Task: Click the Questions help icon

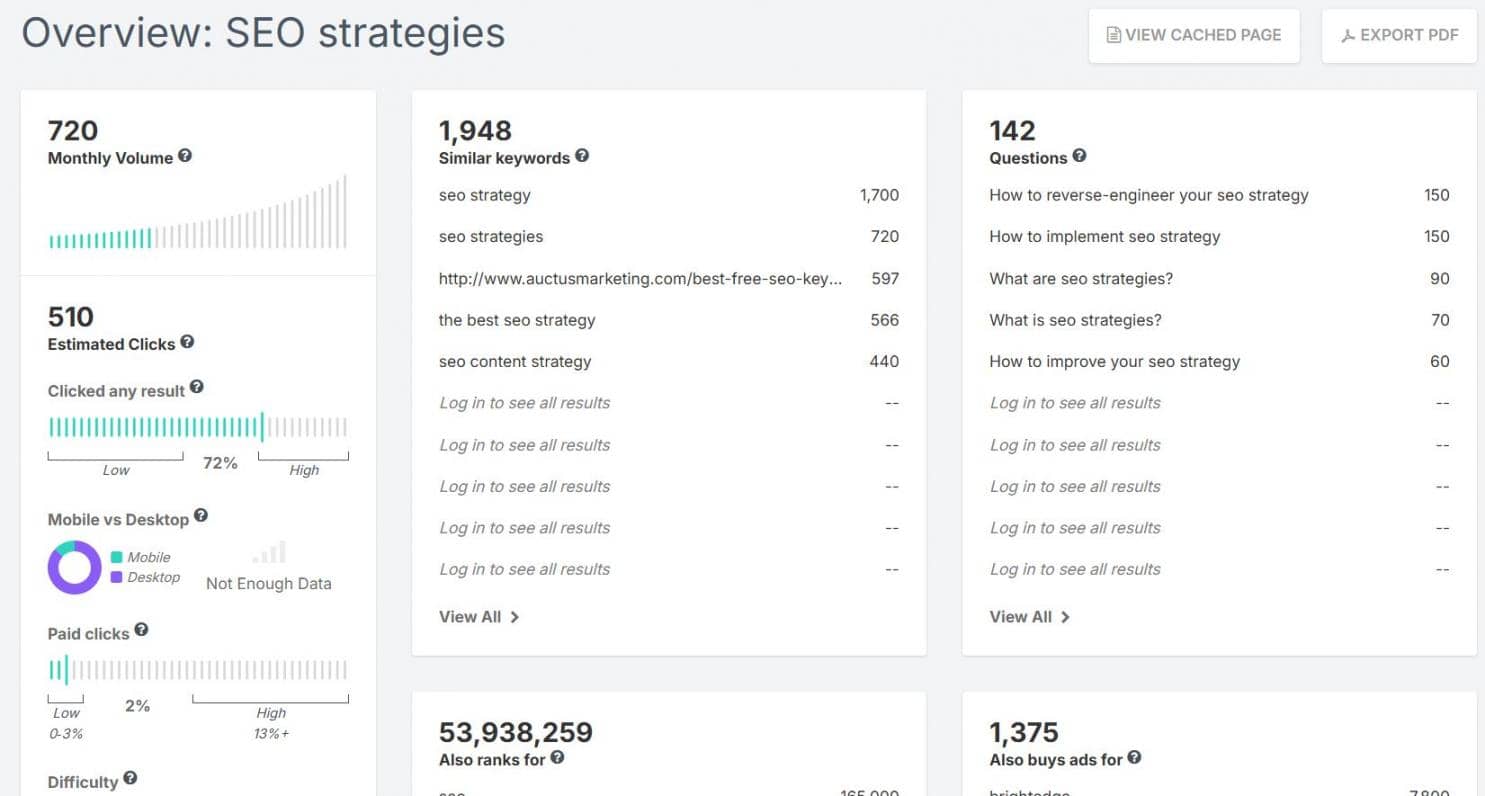Action: coord(1080,158)
